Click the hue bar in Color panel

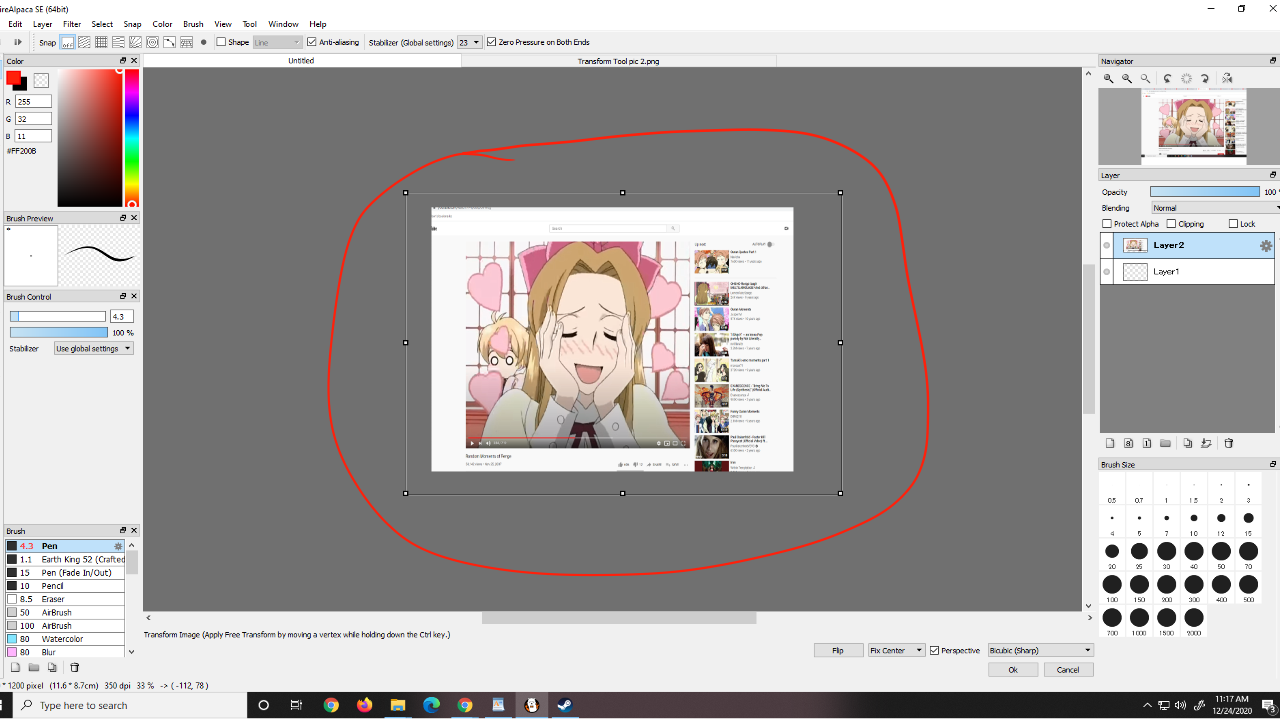pos(131,138)
